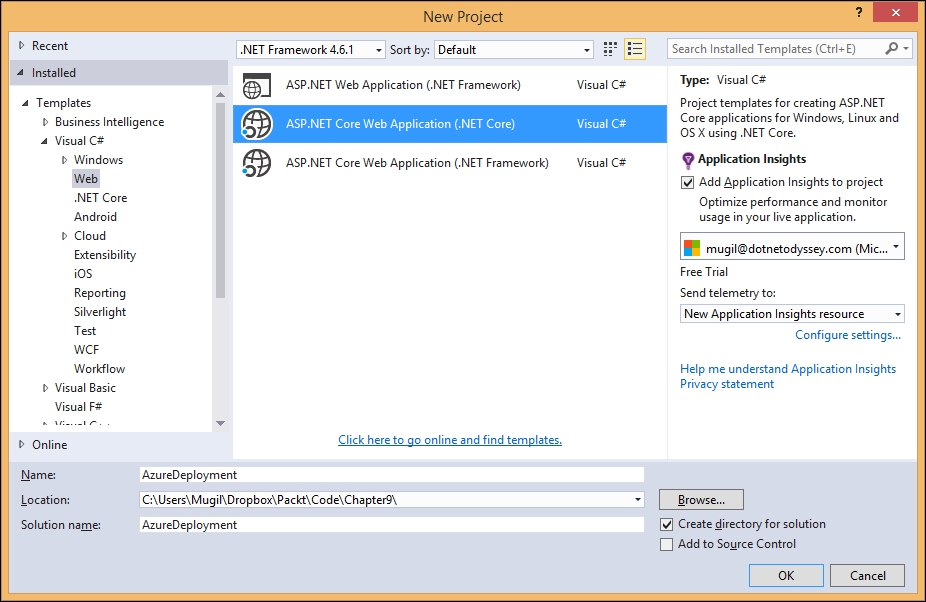Screen dimensions: 926x602
Task: Select the iOS category
Action: 83,274
